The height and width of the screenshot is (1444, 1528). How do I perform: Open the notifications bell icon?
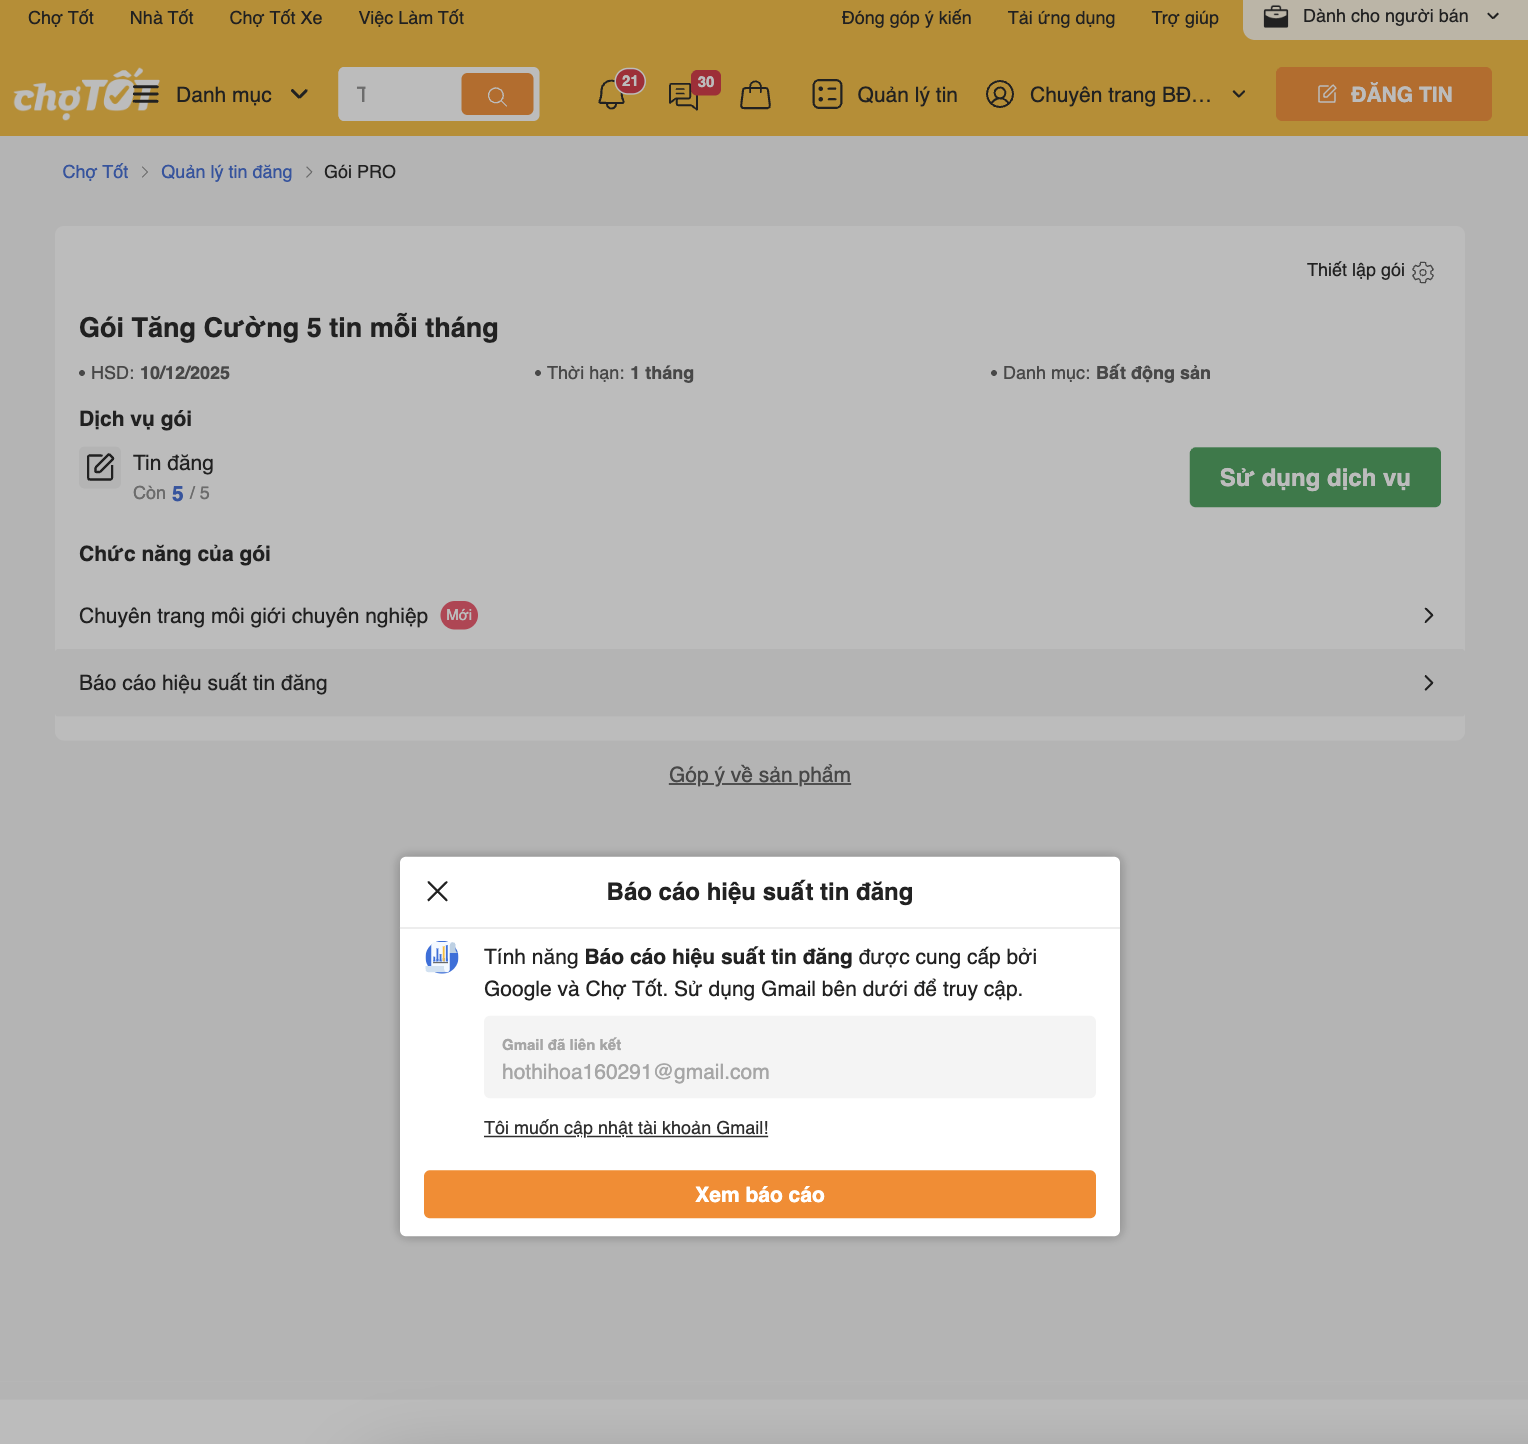(x=611, y=95)
